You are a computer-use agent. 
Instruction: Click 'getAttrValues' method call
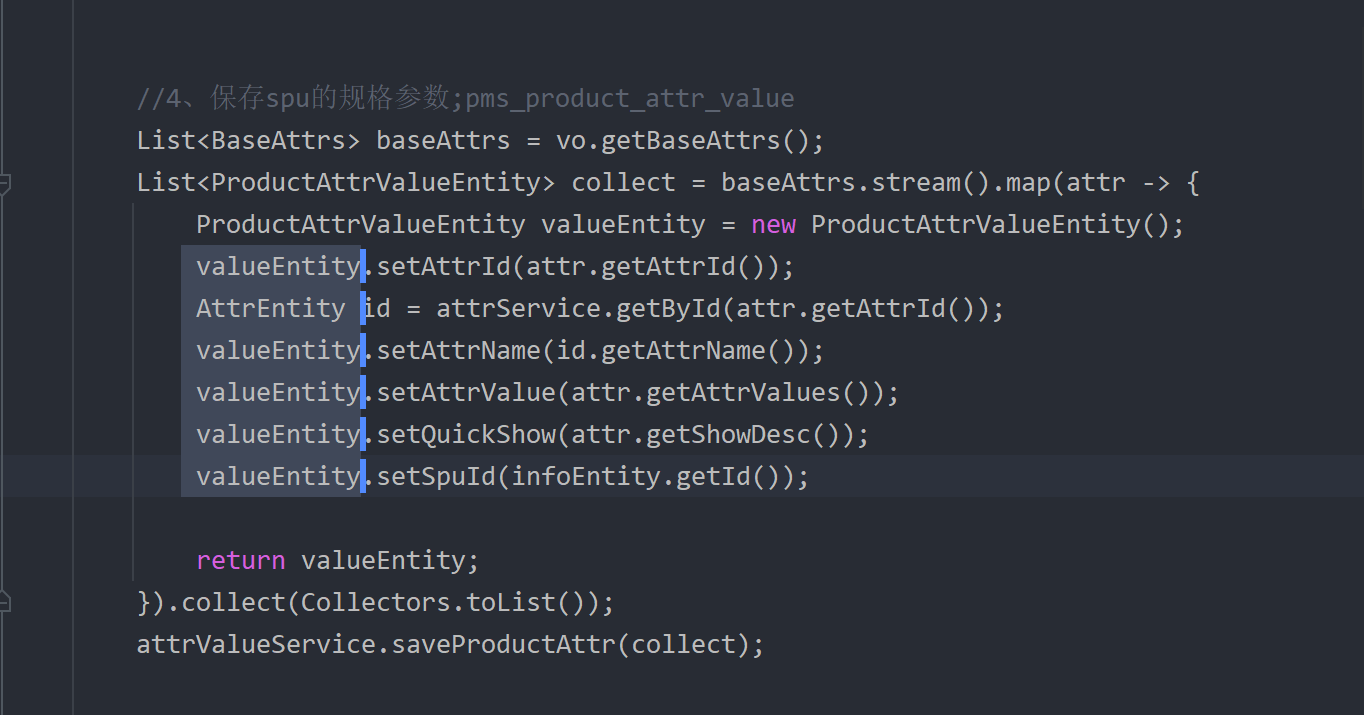[743, 392]
